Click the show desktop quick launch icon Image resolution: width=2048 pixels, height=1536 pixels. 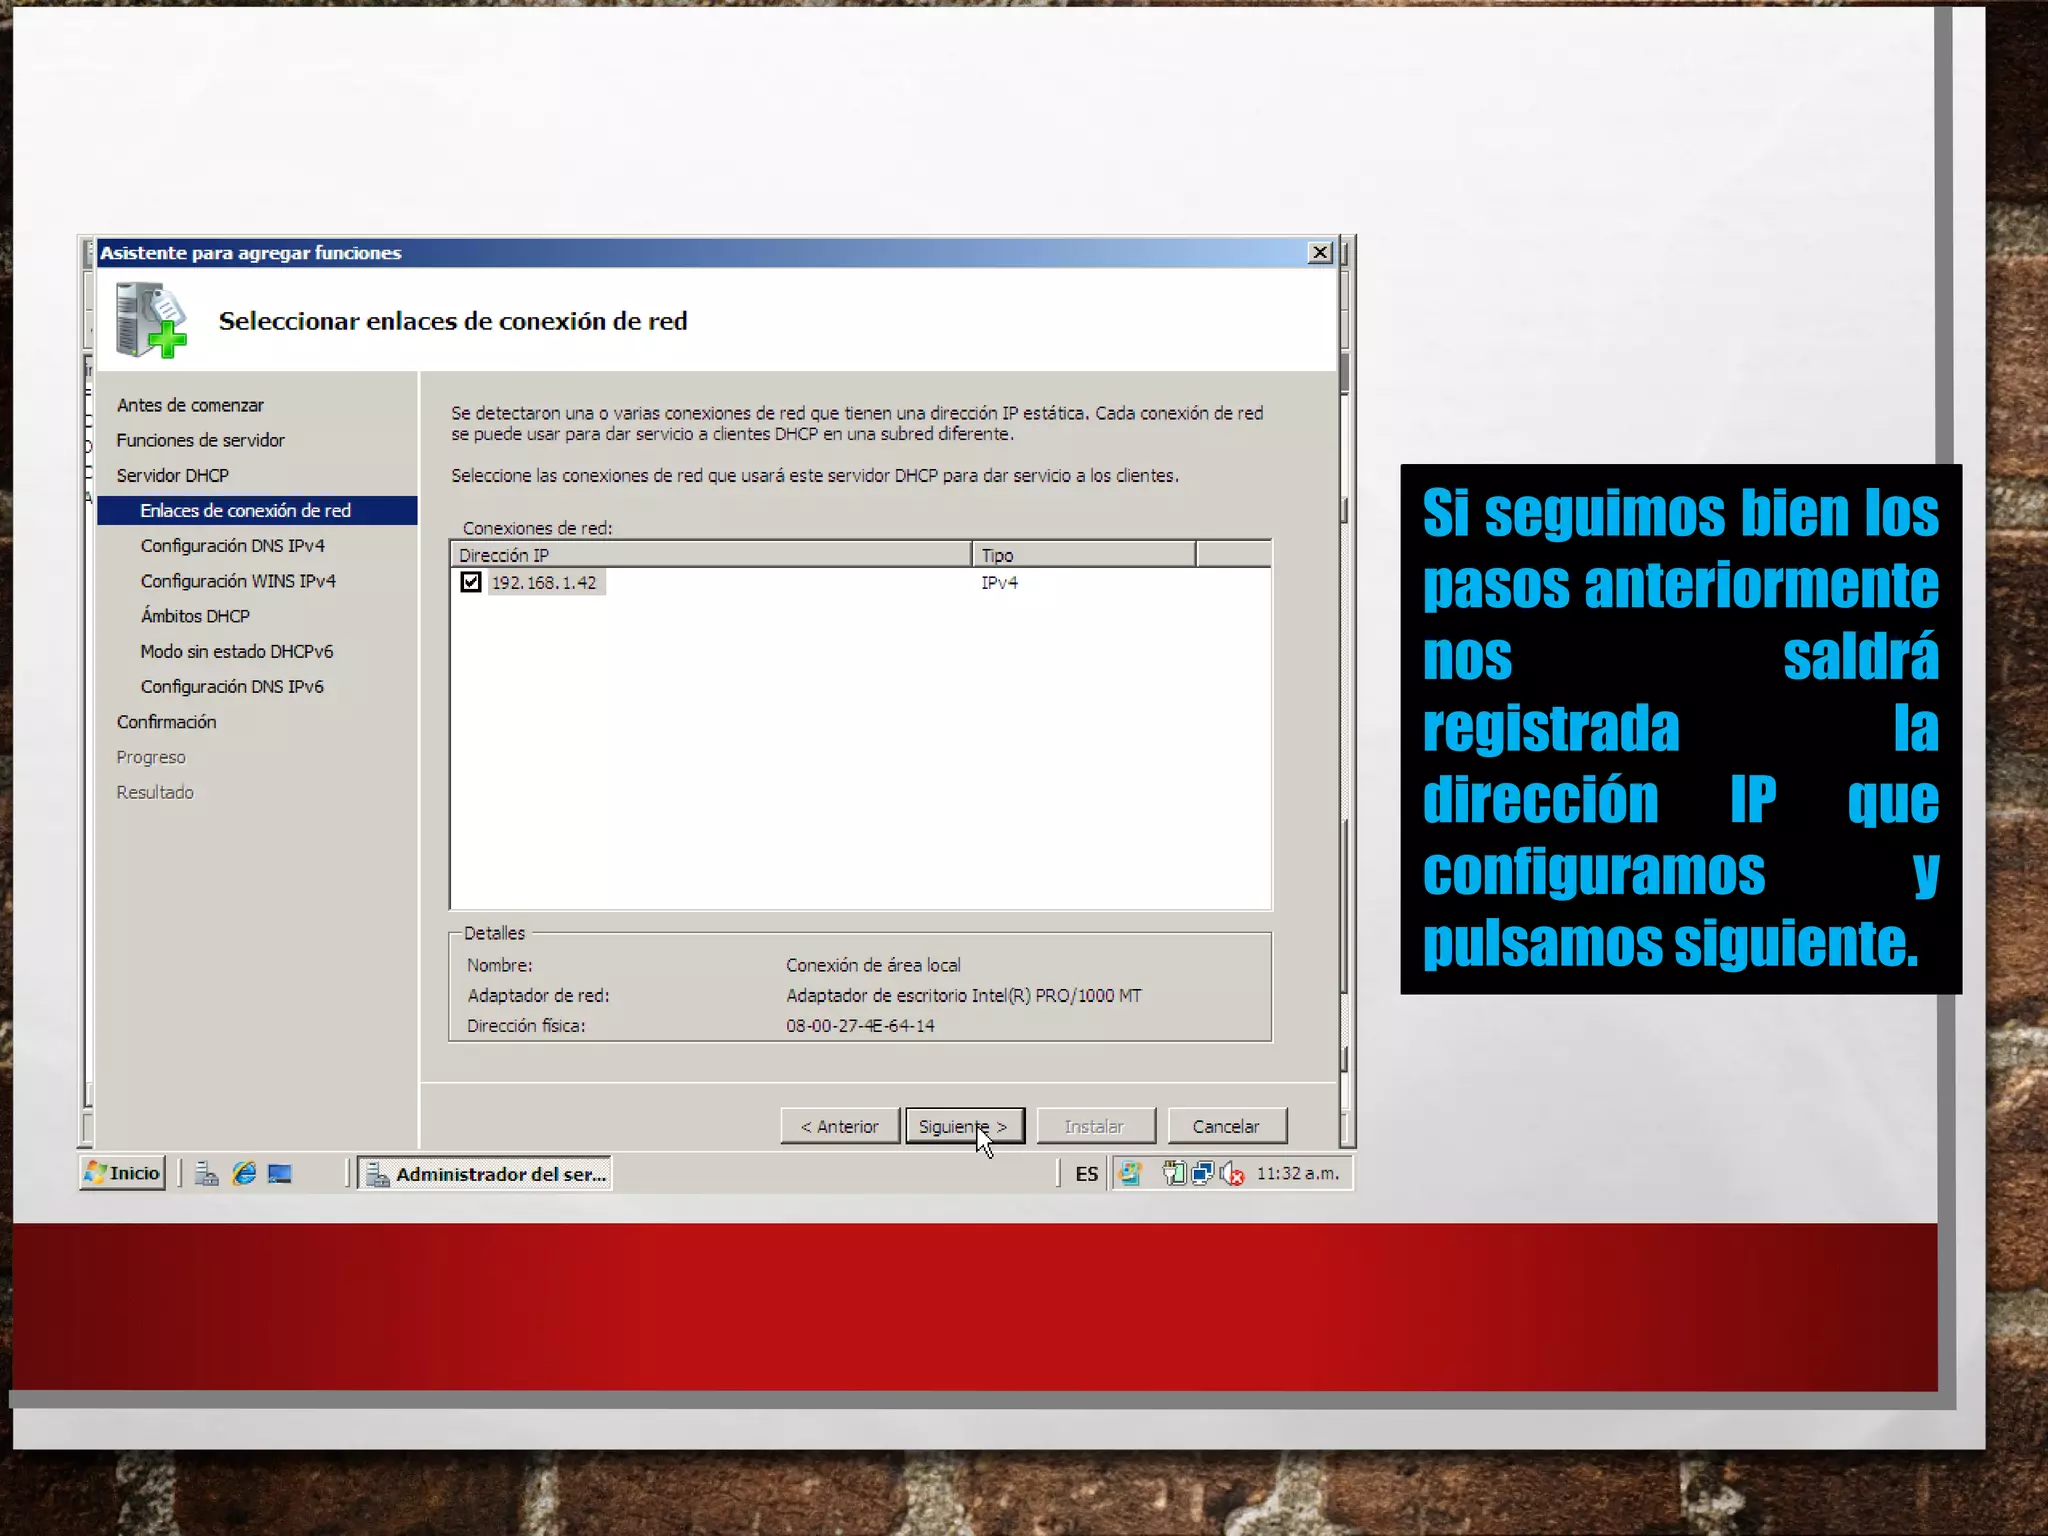pos(280,1174)
